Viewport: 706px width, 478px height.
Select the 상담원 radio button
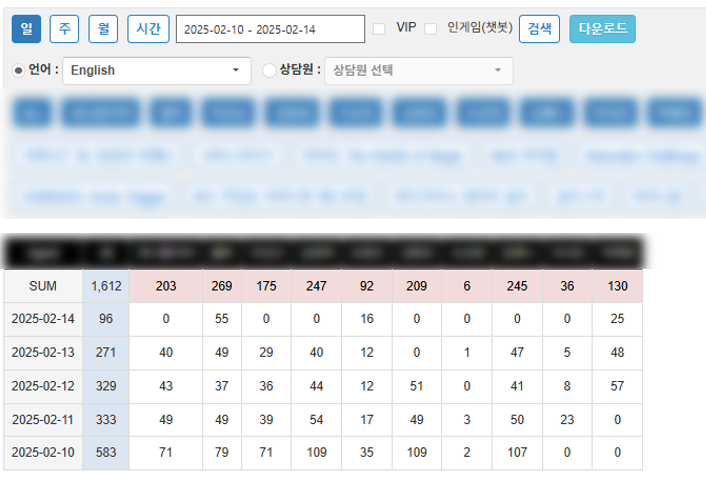pyautogui.click(x=268, y=71)
